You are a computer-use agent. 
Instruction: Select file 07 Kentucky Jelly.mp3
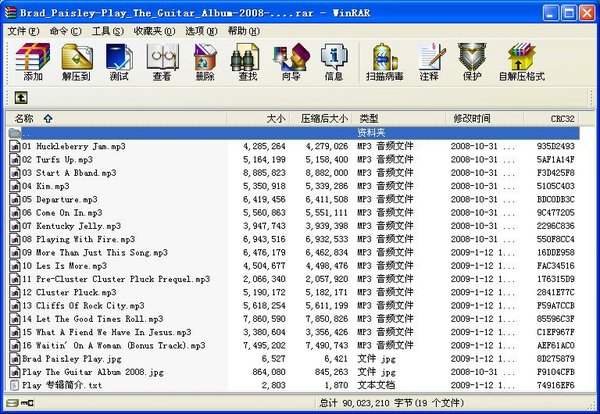[x=72, y=226]
